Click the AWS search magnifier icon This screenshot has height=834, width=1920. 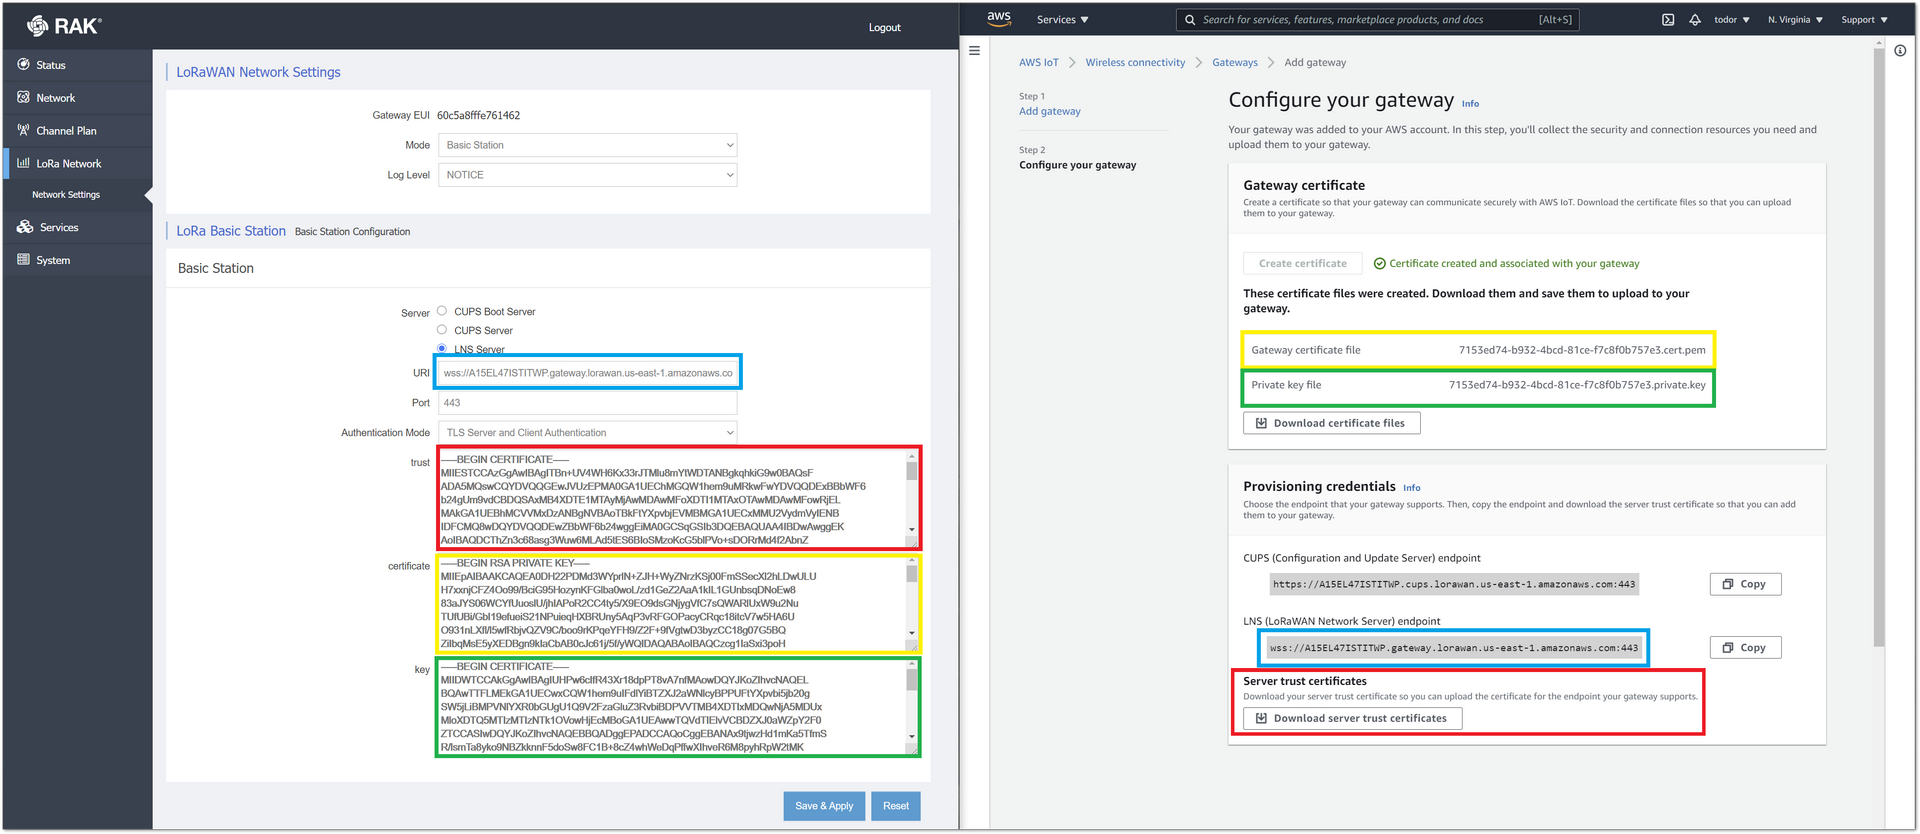1190,19
